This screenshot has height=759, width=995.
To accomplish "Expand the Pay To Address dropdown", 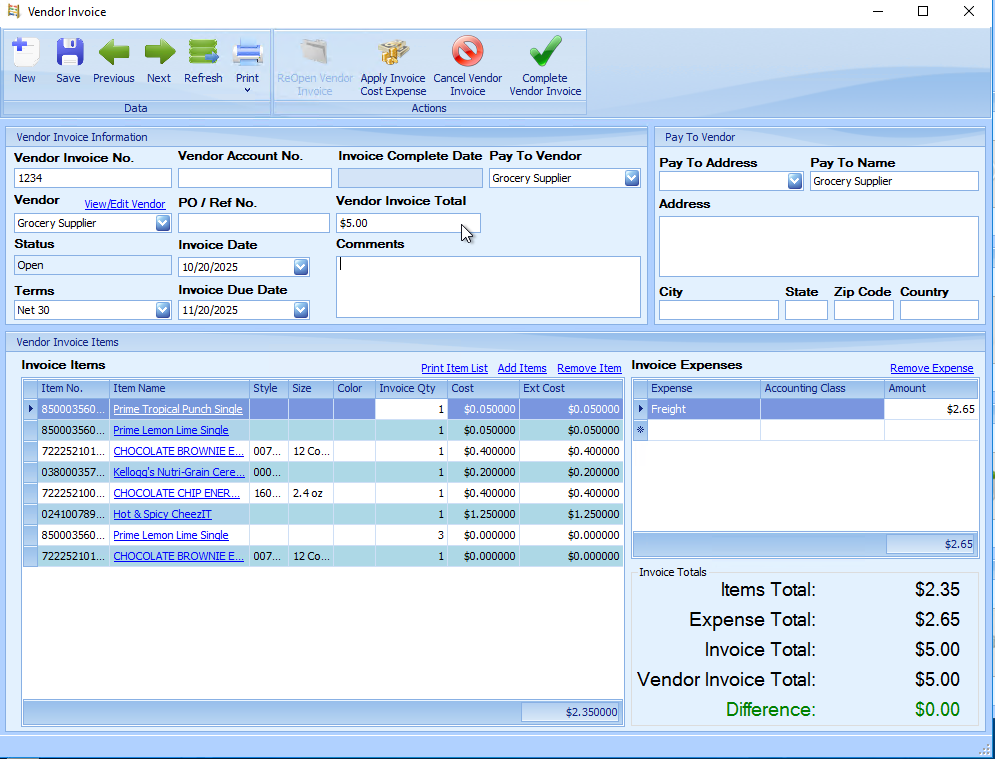I will click(x=795, y=181).
